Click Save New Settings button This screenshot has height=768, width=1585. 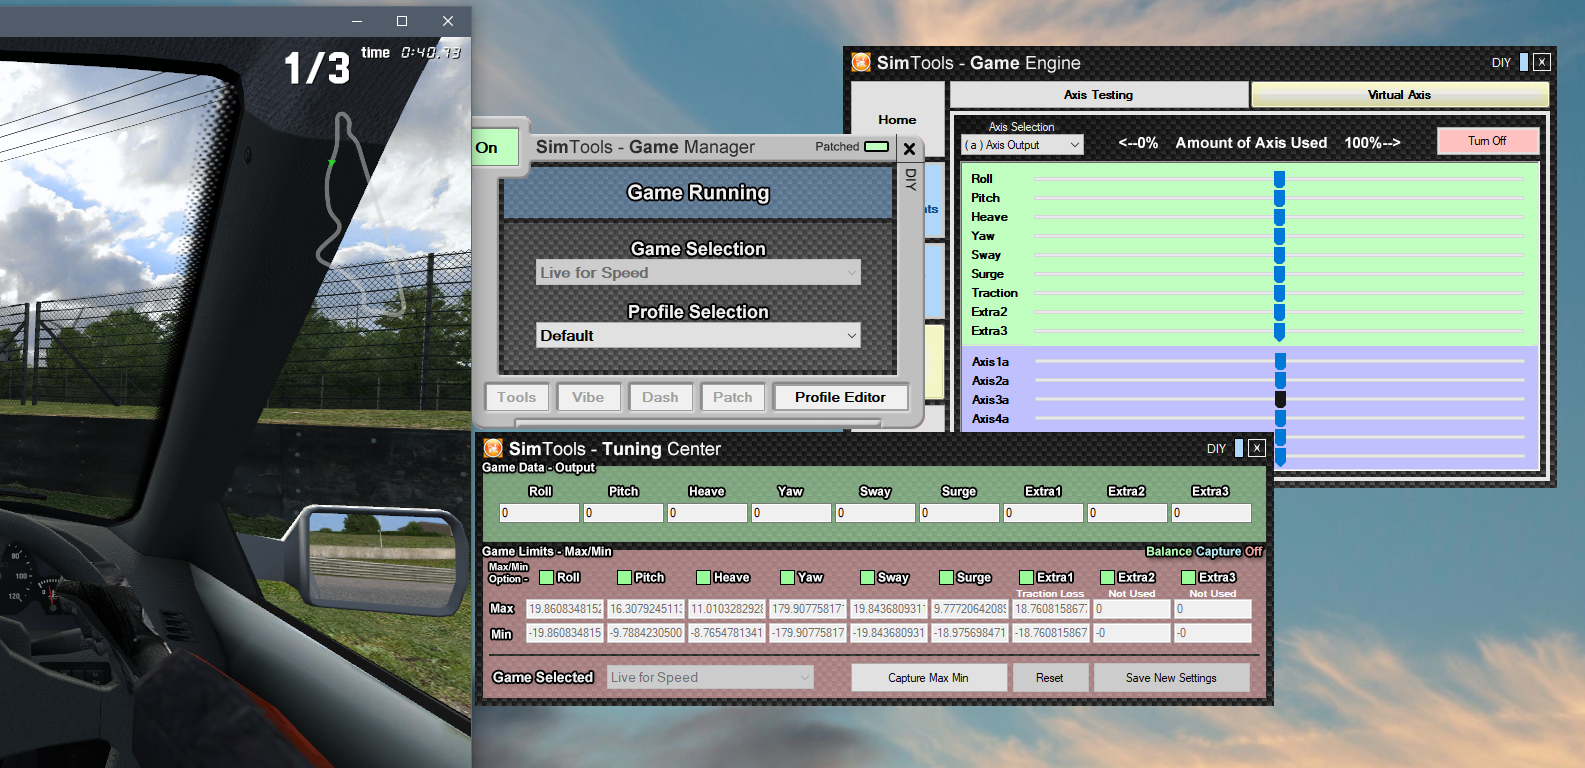click(1171, 677)
